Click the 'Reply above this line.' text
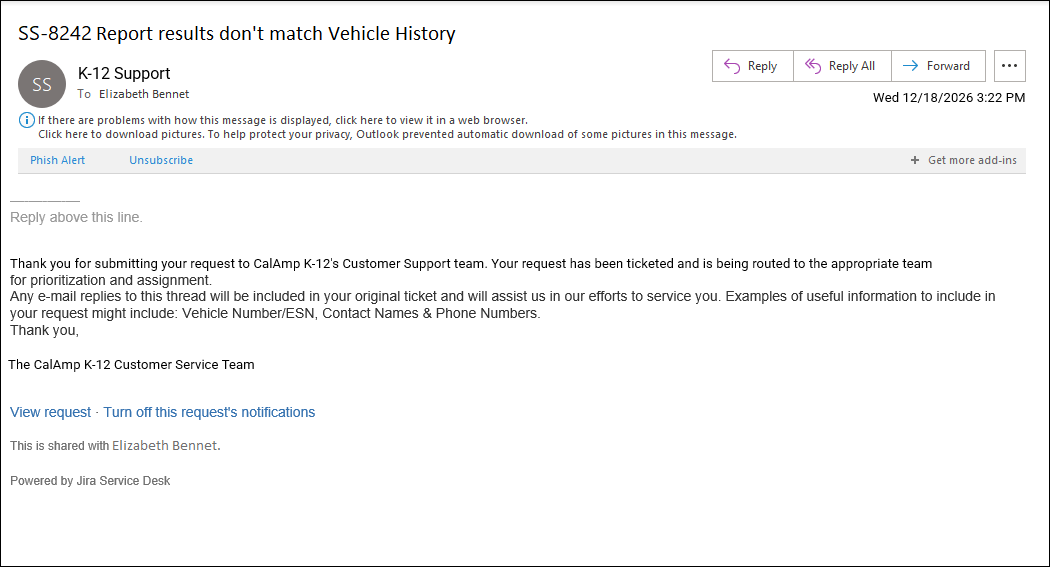 (x=76, y=218)
